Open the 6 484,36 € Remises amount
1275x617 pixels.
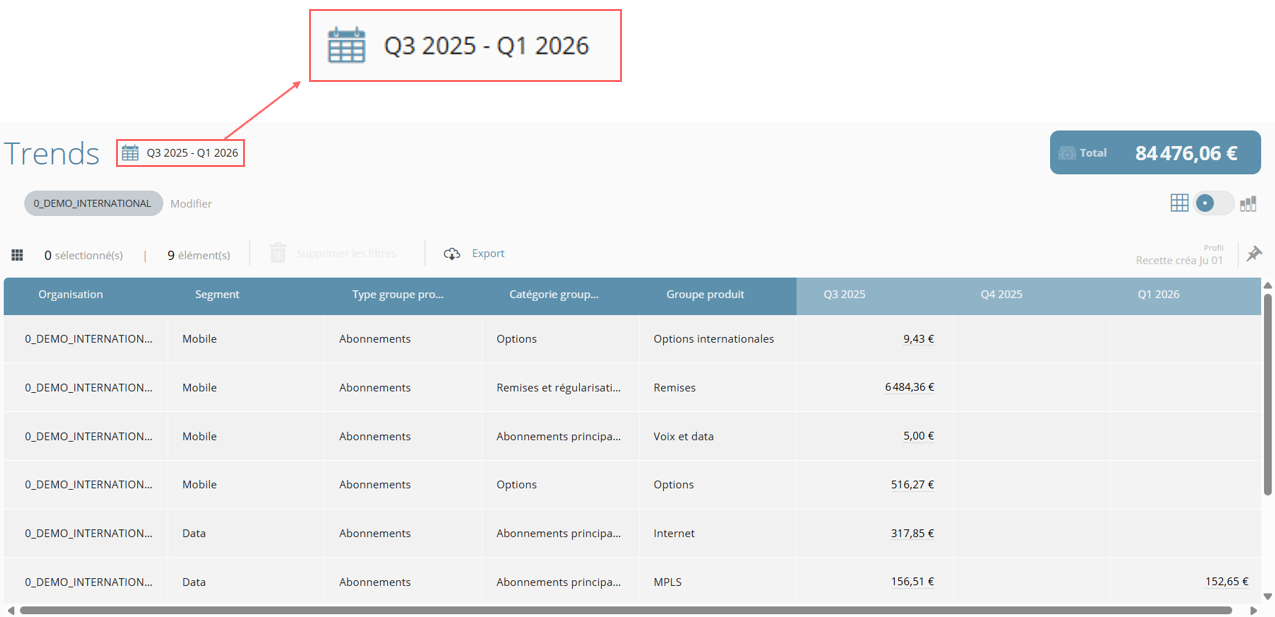click(x=909, y=387)
